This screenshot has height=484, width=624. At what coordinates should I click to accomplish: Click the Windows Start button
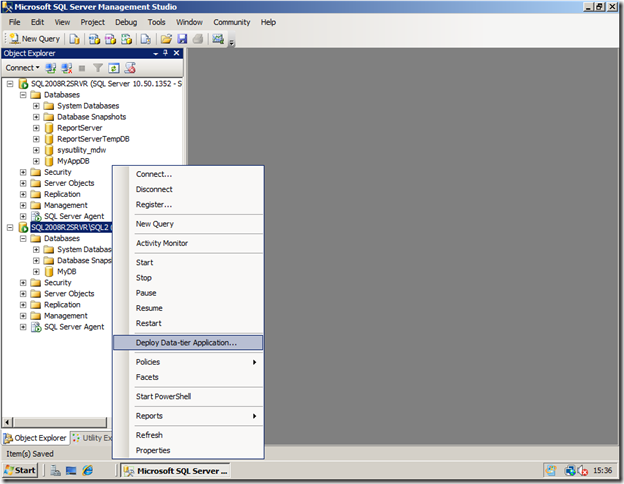tap(20, 470)
